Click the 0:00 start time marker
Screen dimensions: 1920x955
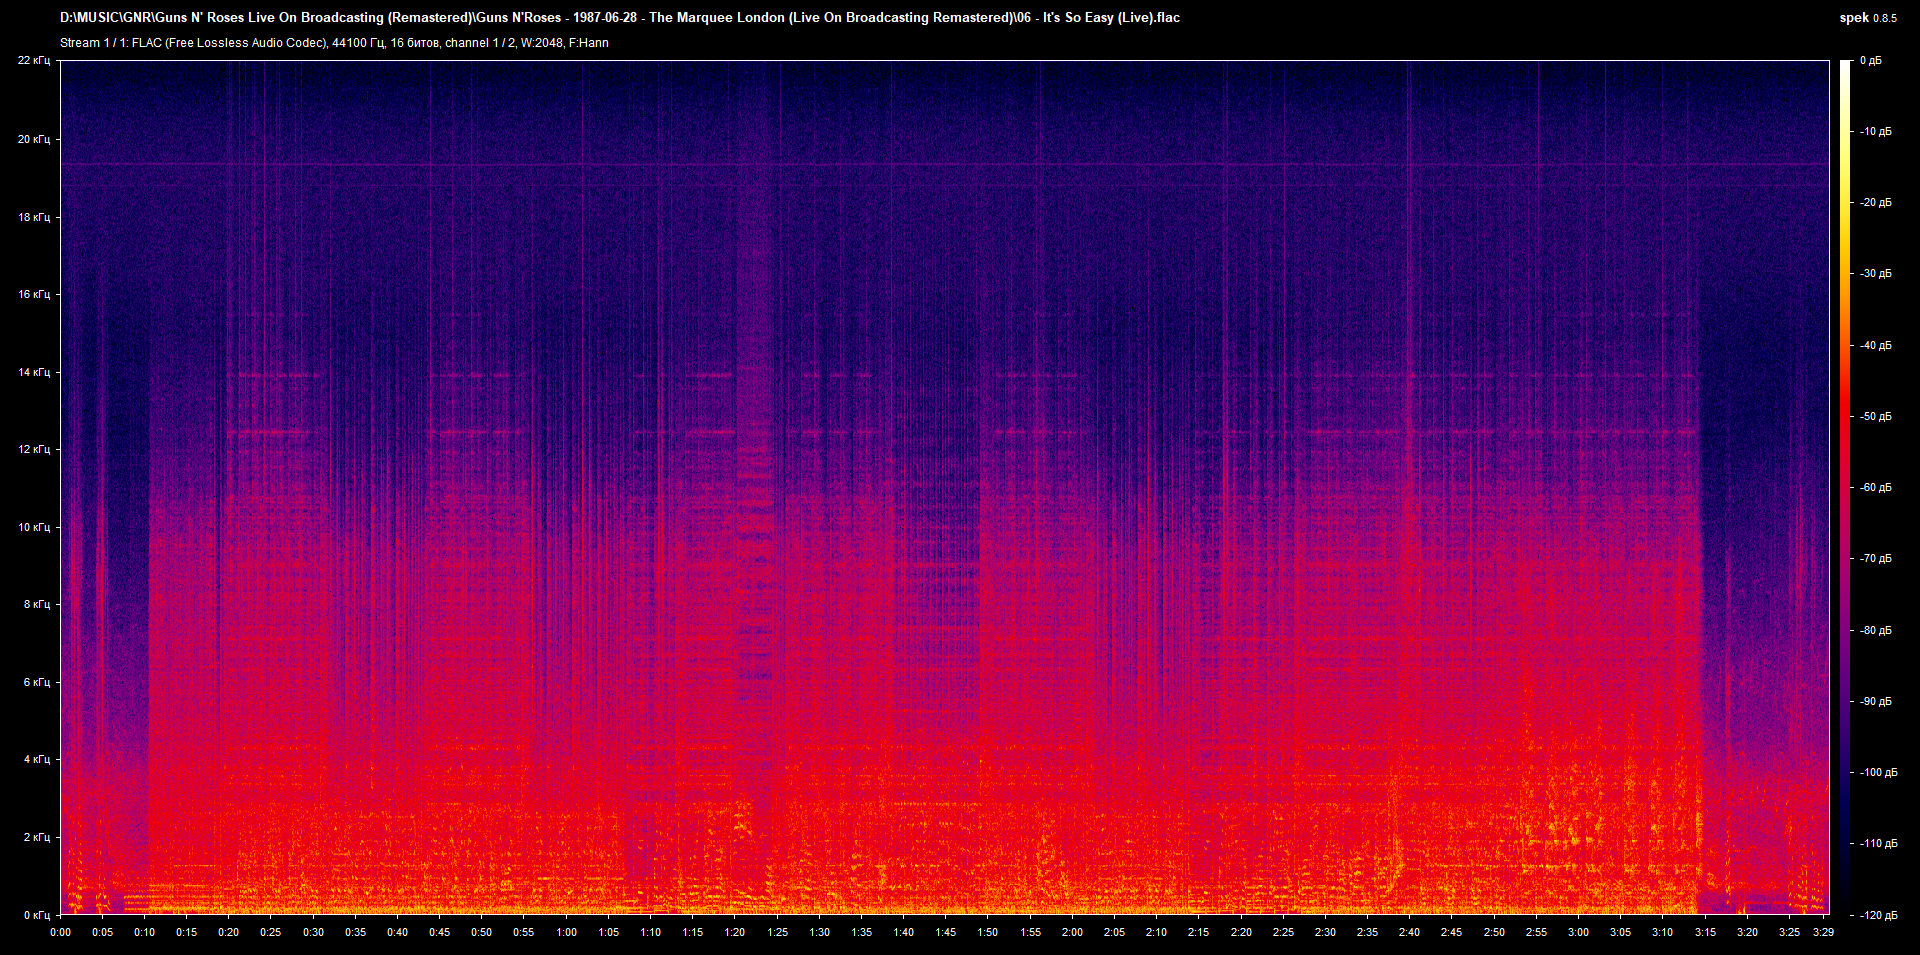coord(60,932)
